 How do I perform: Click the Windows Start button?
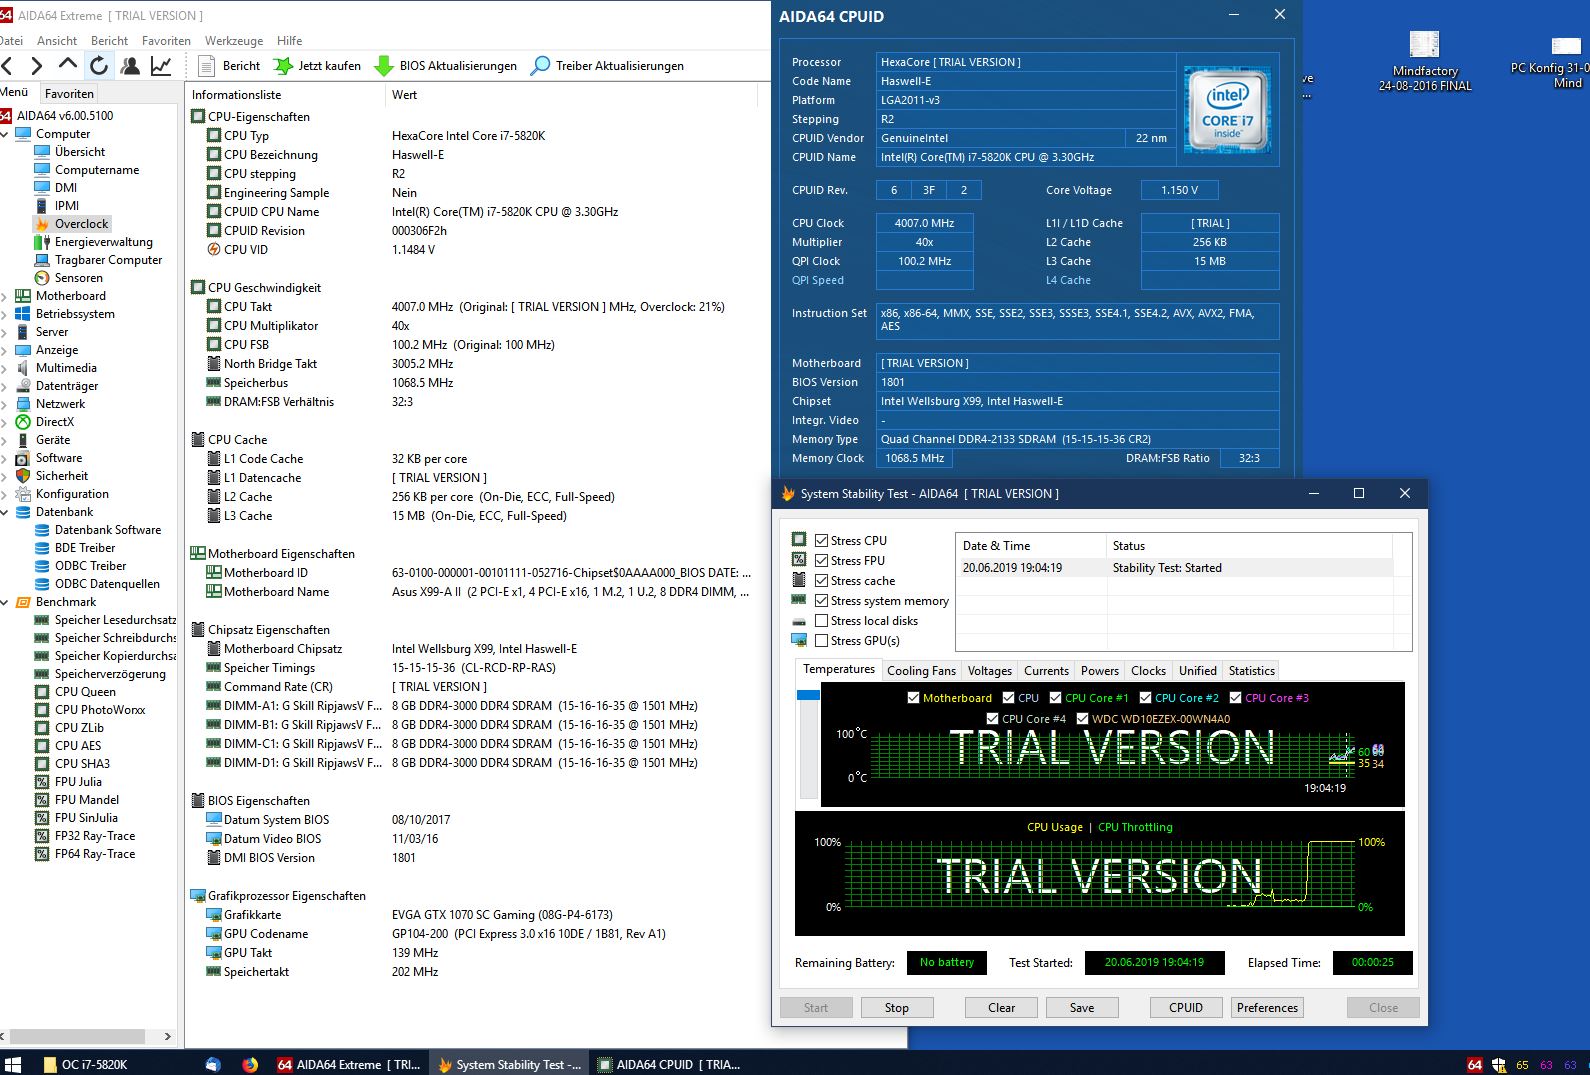[x=13, y=1064]
